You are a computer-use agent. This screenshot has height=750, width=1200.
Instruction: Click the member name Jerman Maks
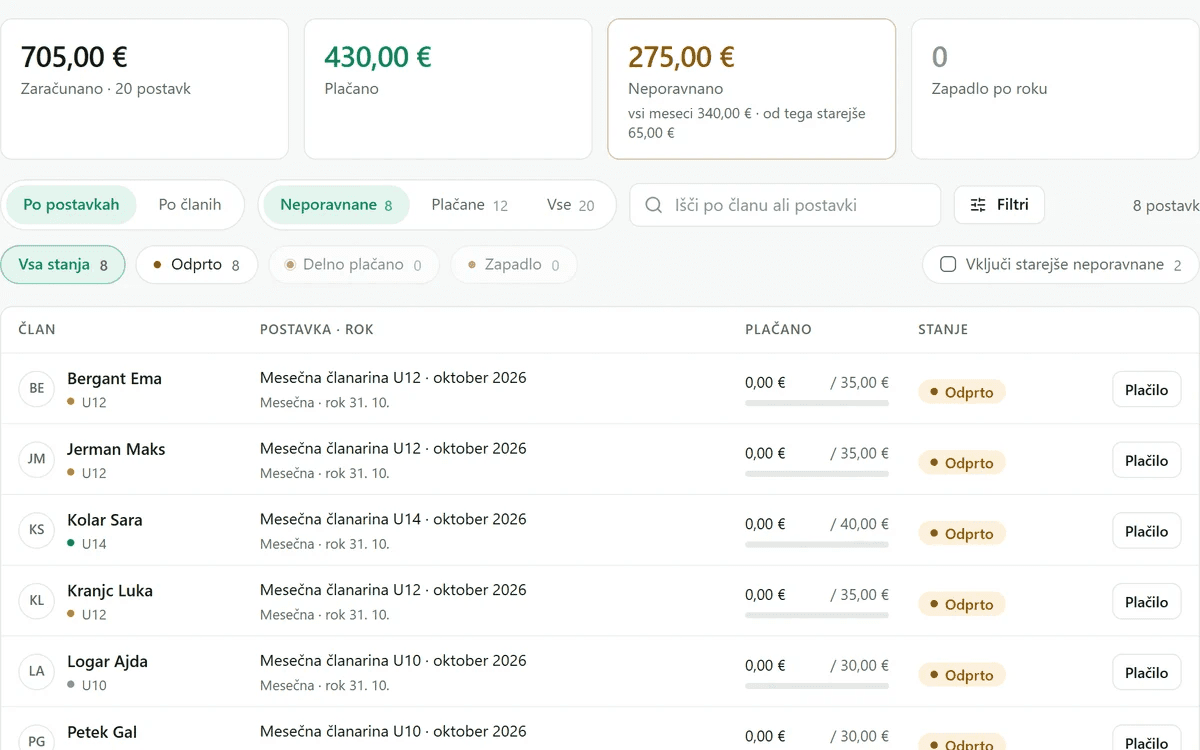coord(116,449)
